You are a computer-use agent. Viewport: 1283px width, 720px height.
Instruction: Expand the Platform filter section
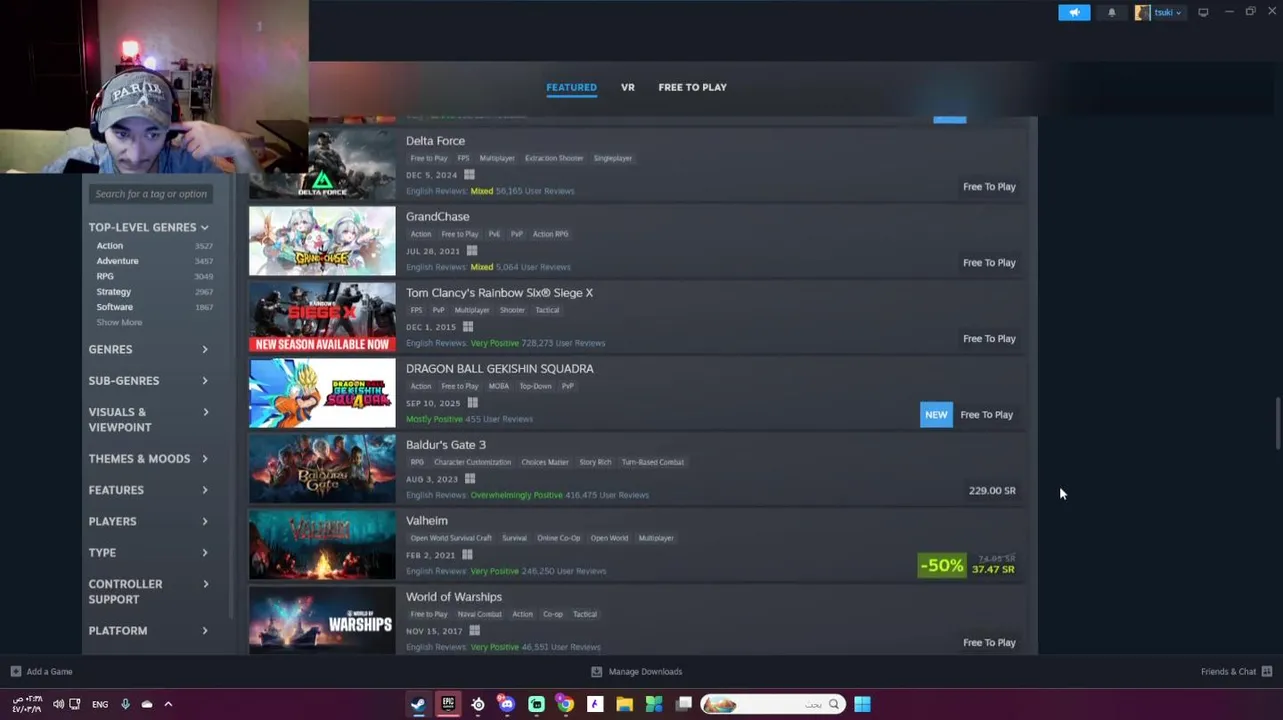click(x=148, y=631)
